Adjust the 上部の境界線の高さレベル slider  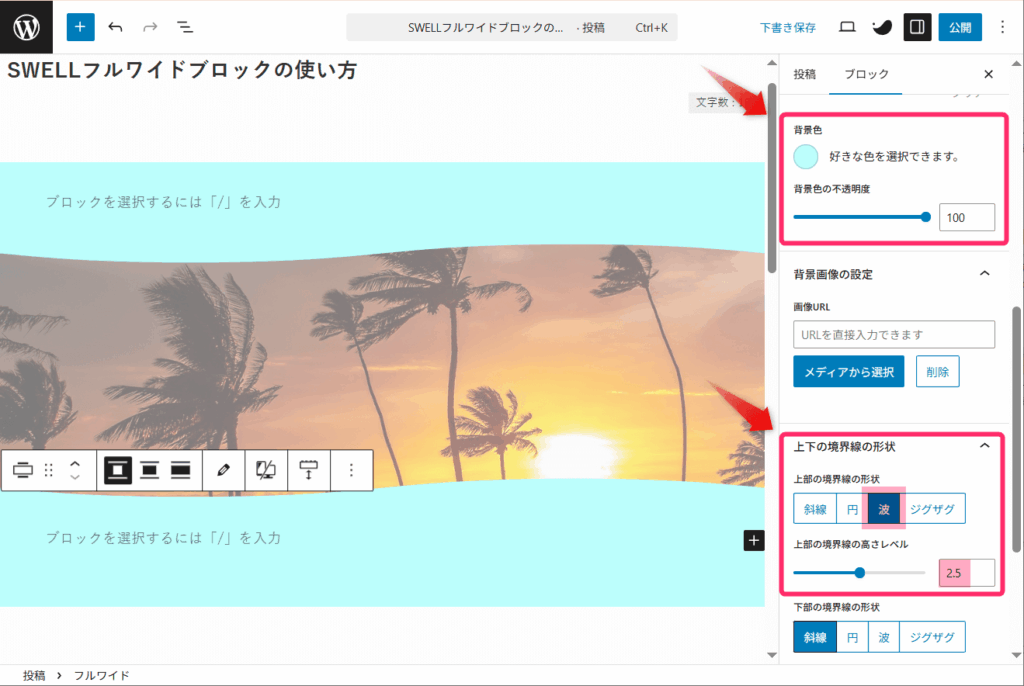tap(859, 573)
